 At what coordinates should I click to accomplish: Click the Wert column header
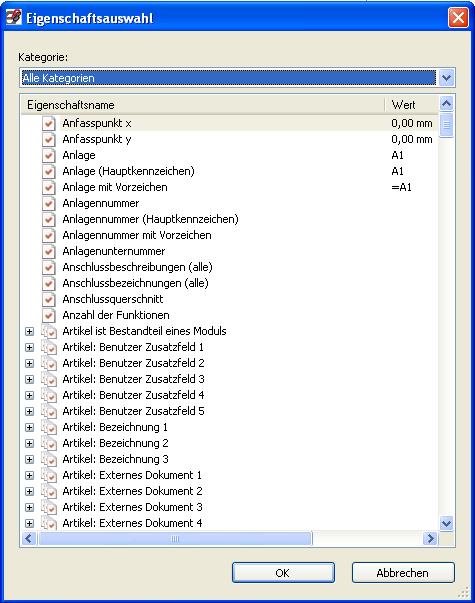tap(412, 105)
